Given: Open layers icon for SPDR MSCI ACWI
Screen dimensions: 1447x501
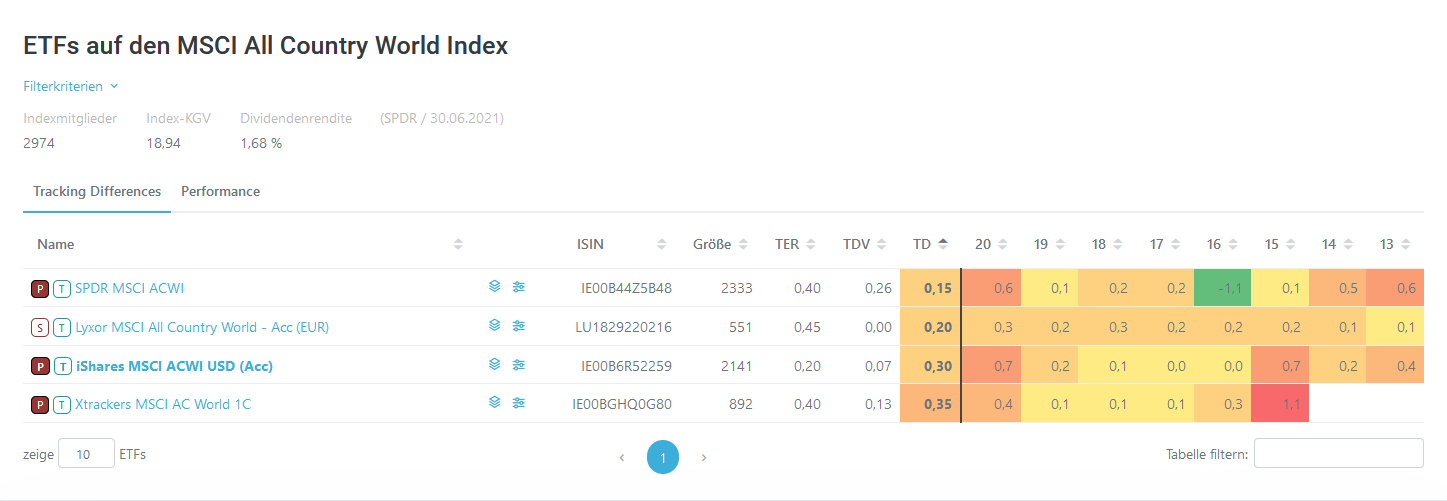Looking at the screenshot, I should (494, 287).
